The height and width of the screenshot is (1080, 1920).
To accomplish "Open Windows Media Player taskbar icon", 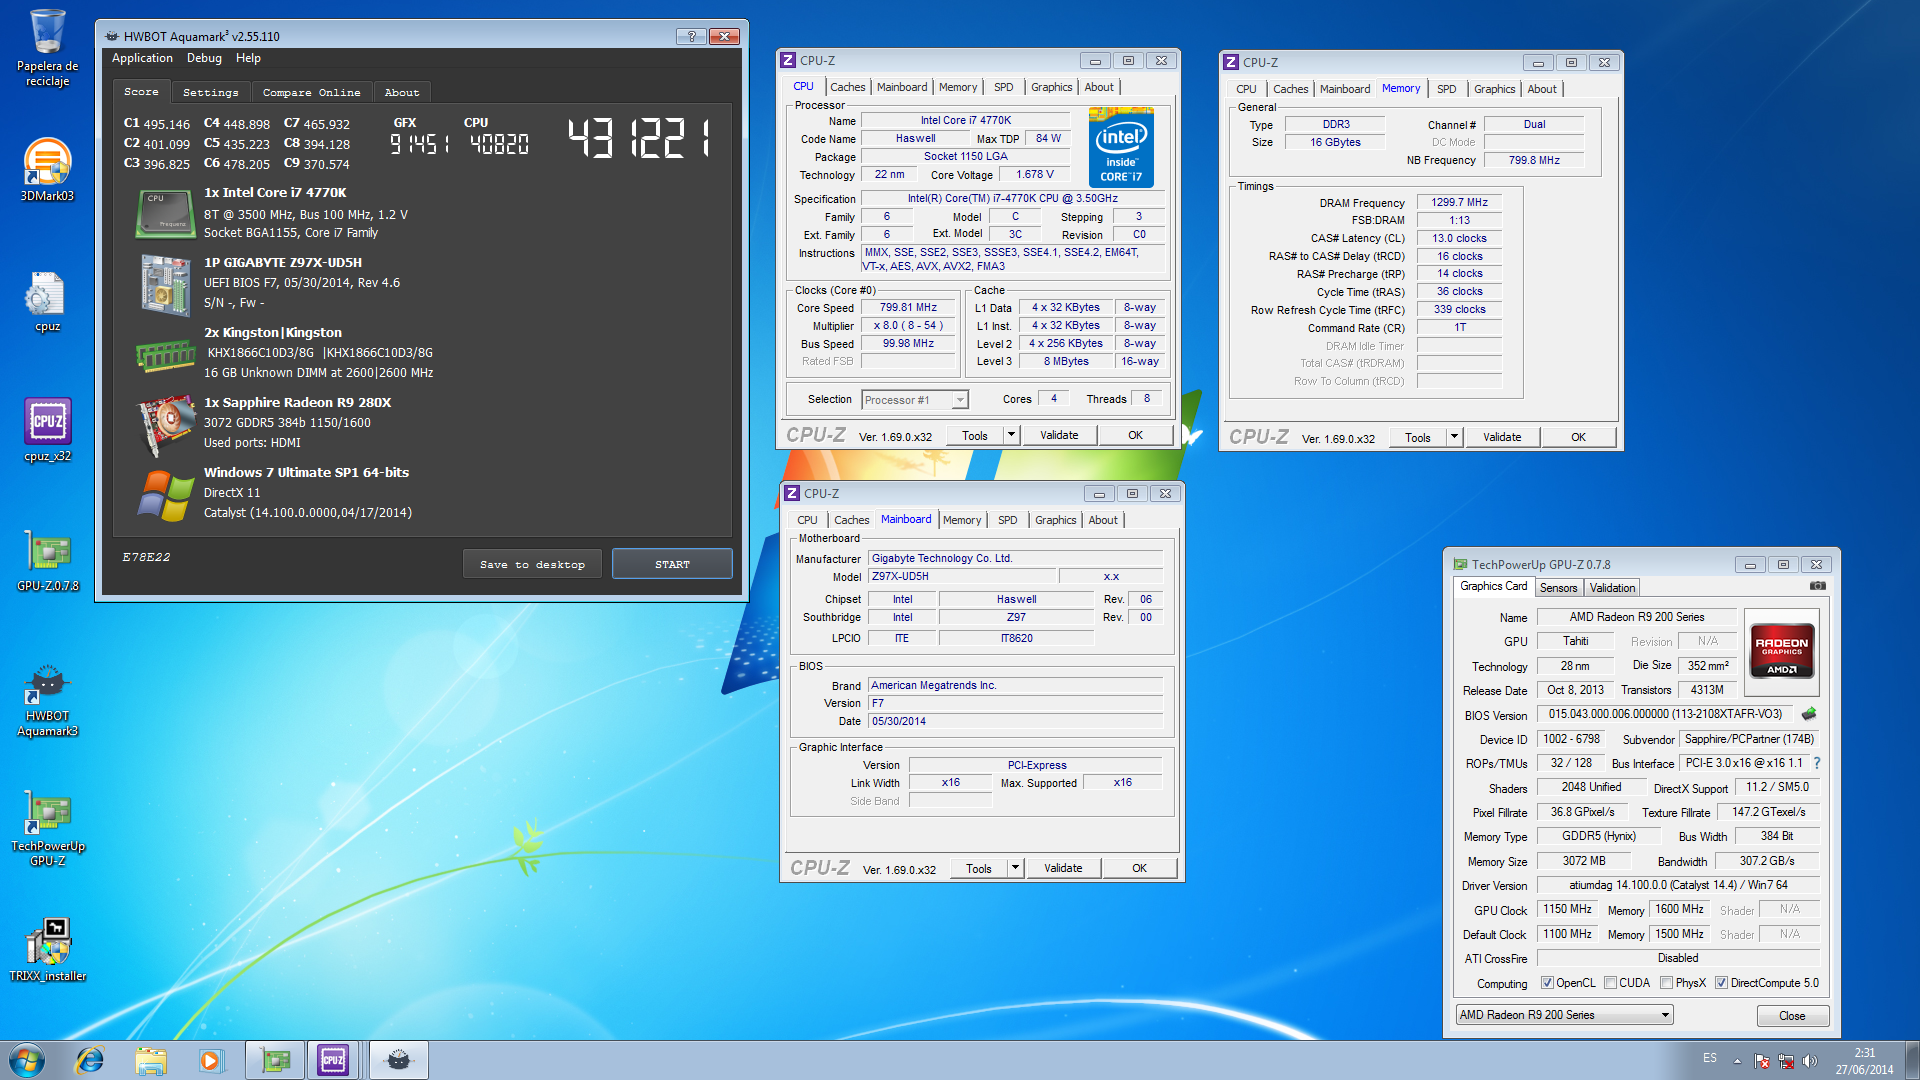I will pyautogui.click(x=210, y=1060).
